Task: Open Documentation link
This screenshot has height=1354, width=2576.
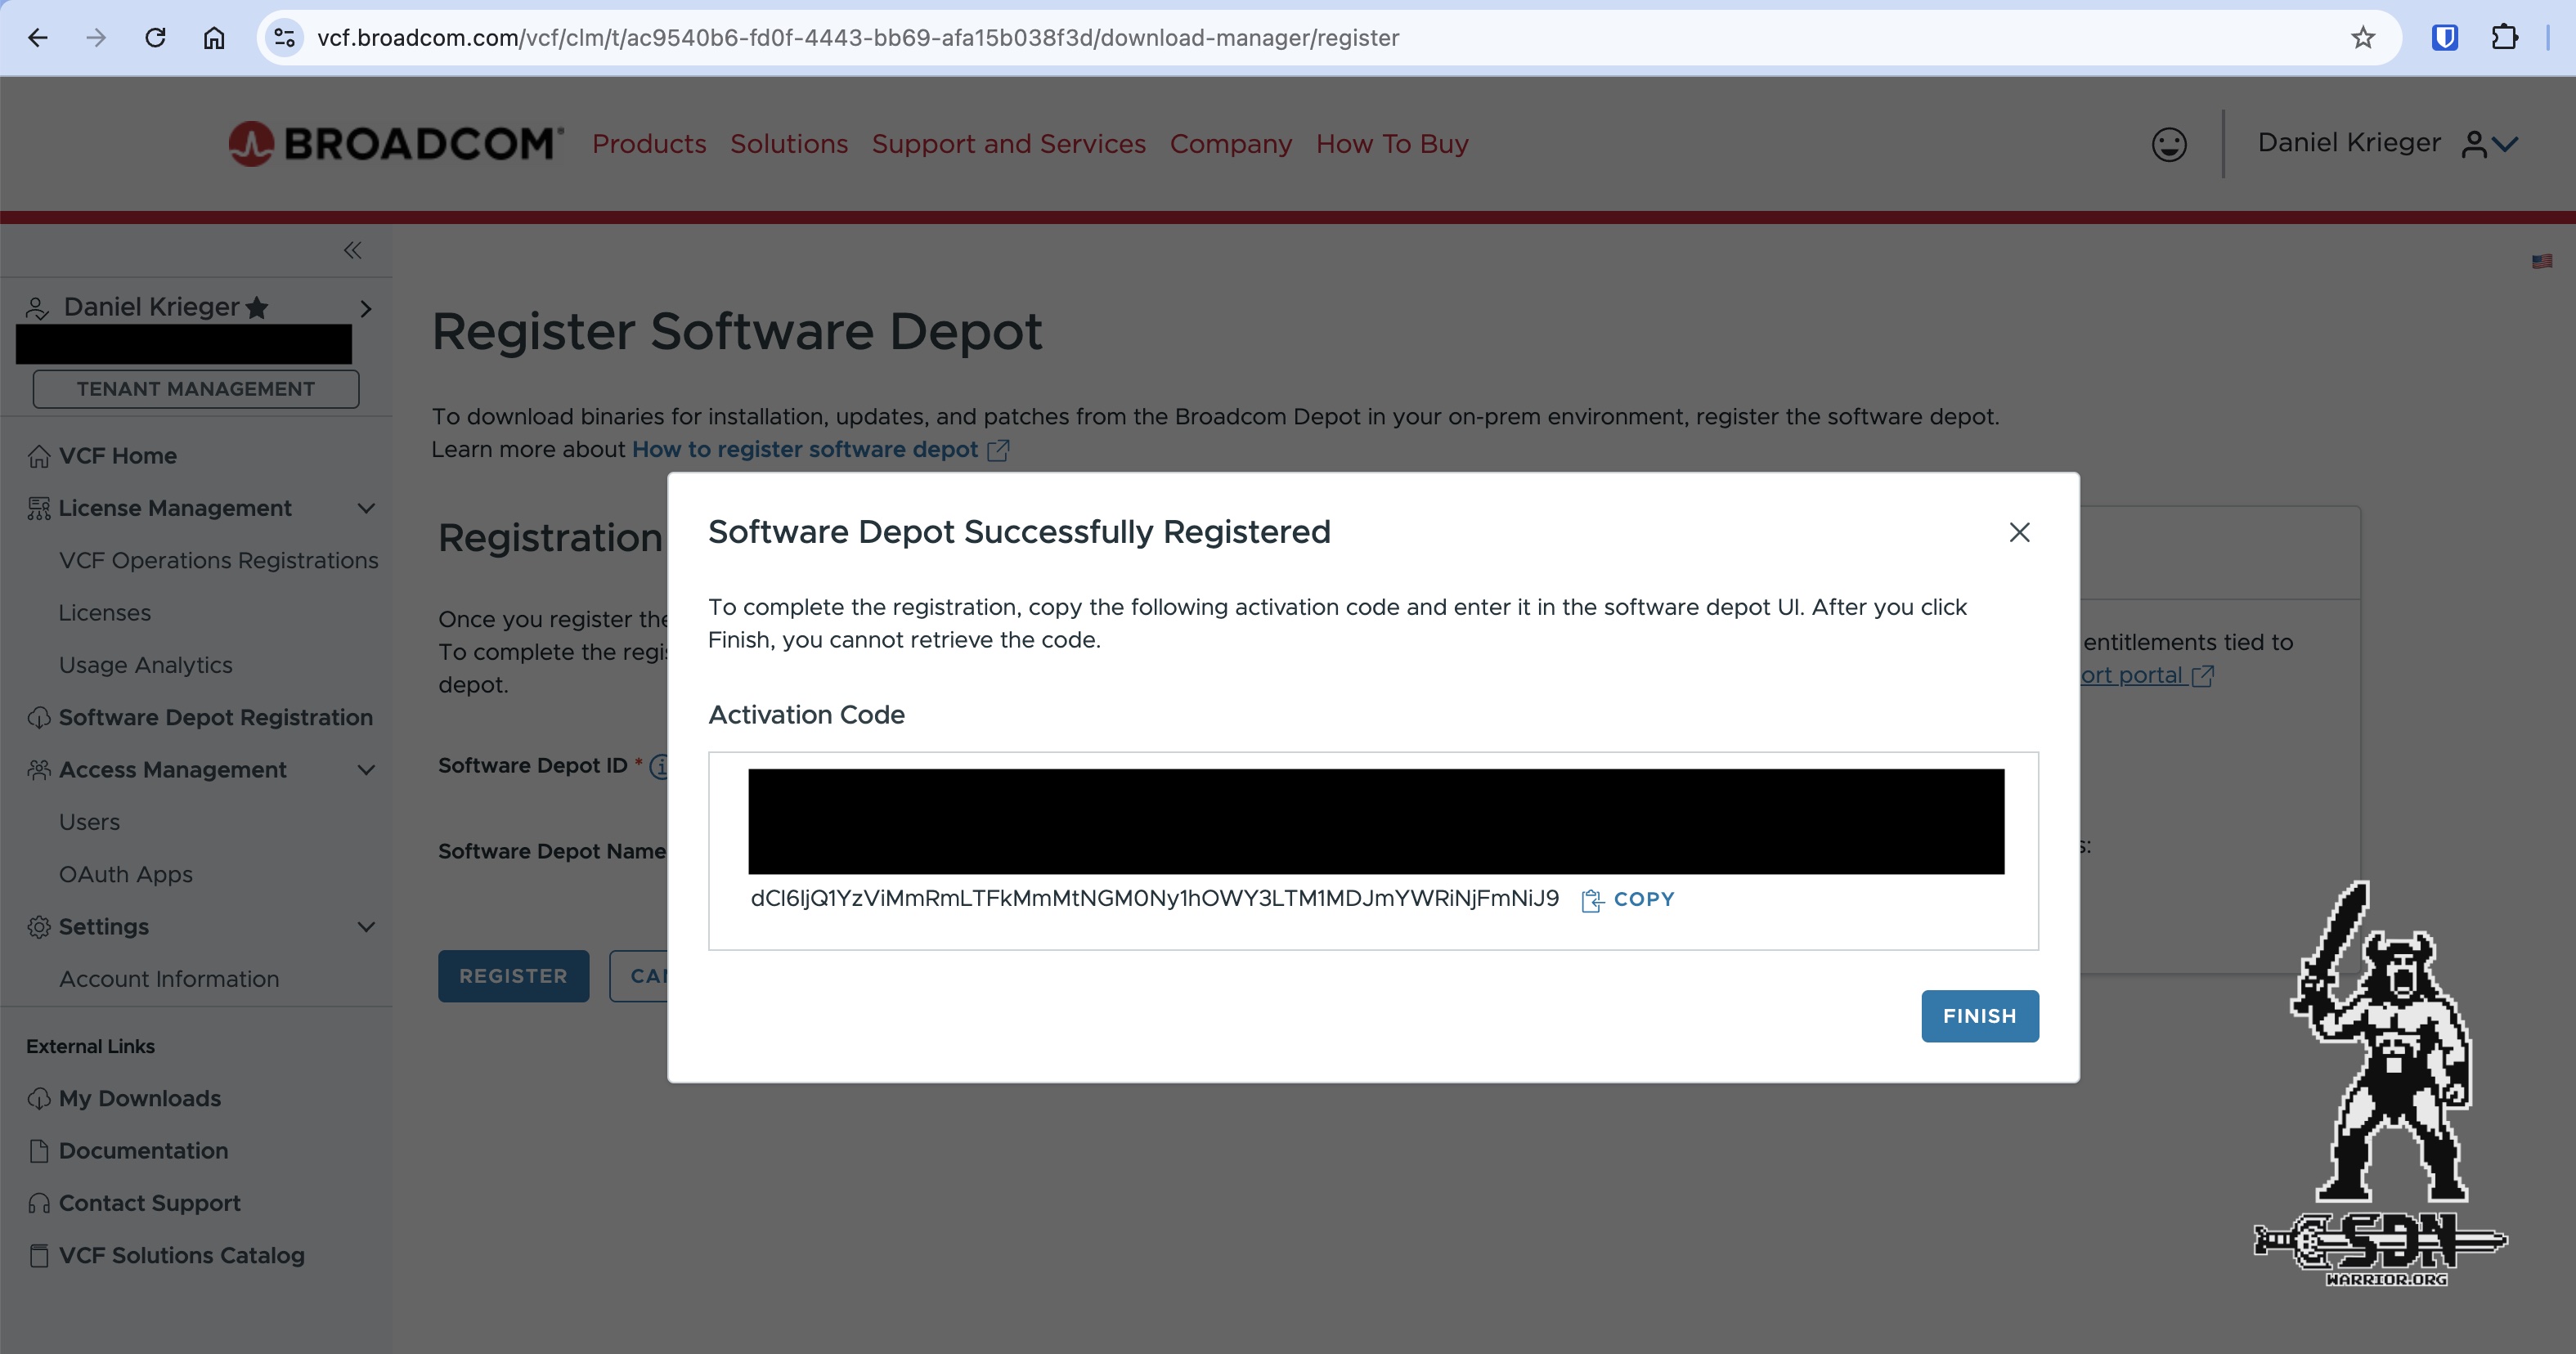Action: point(143,1151)
